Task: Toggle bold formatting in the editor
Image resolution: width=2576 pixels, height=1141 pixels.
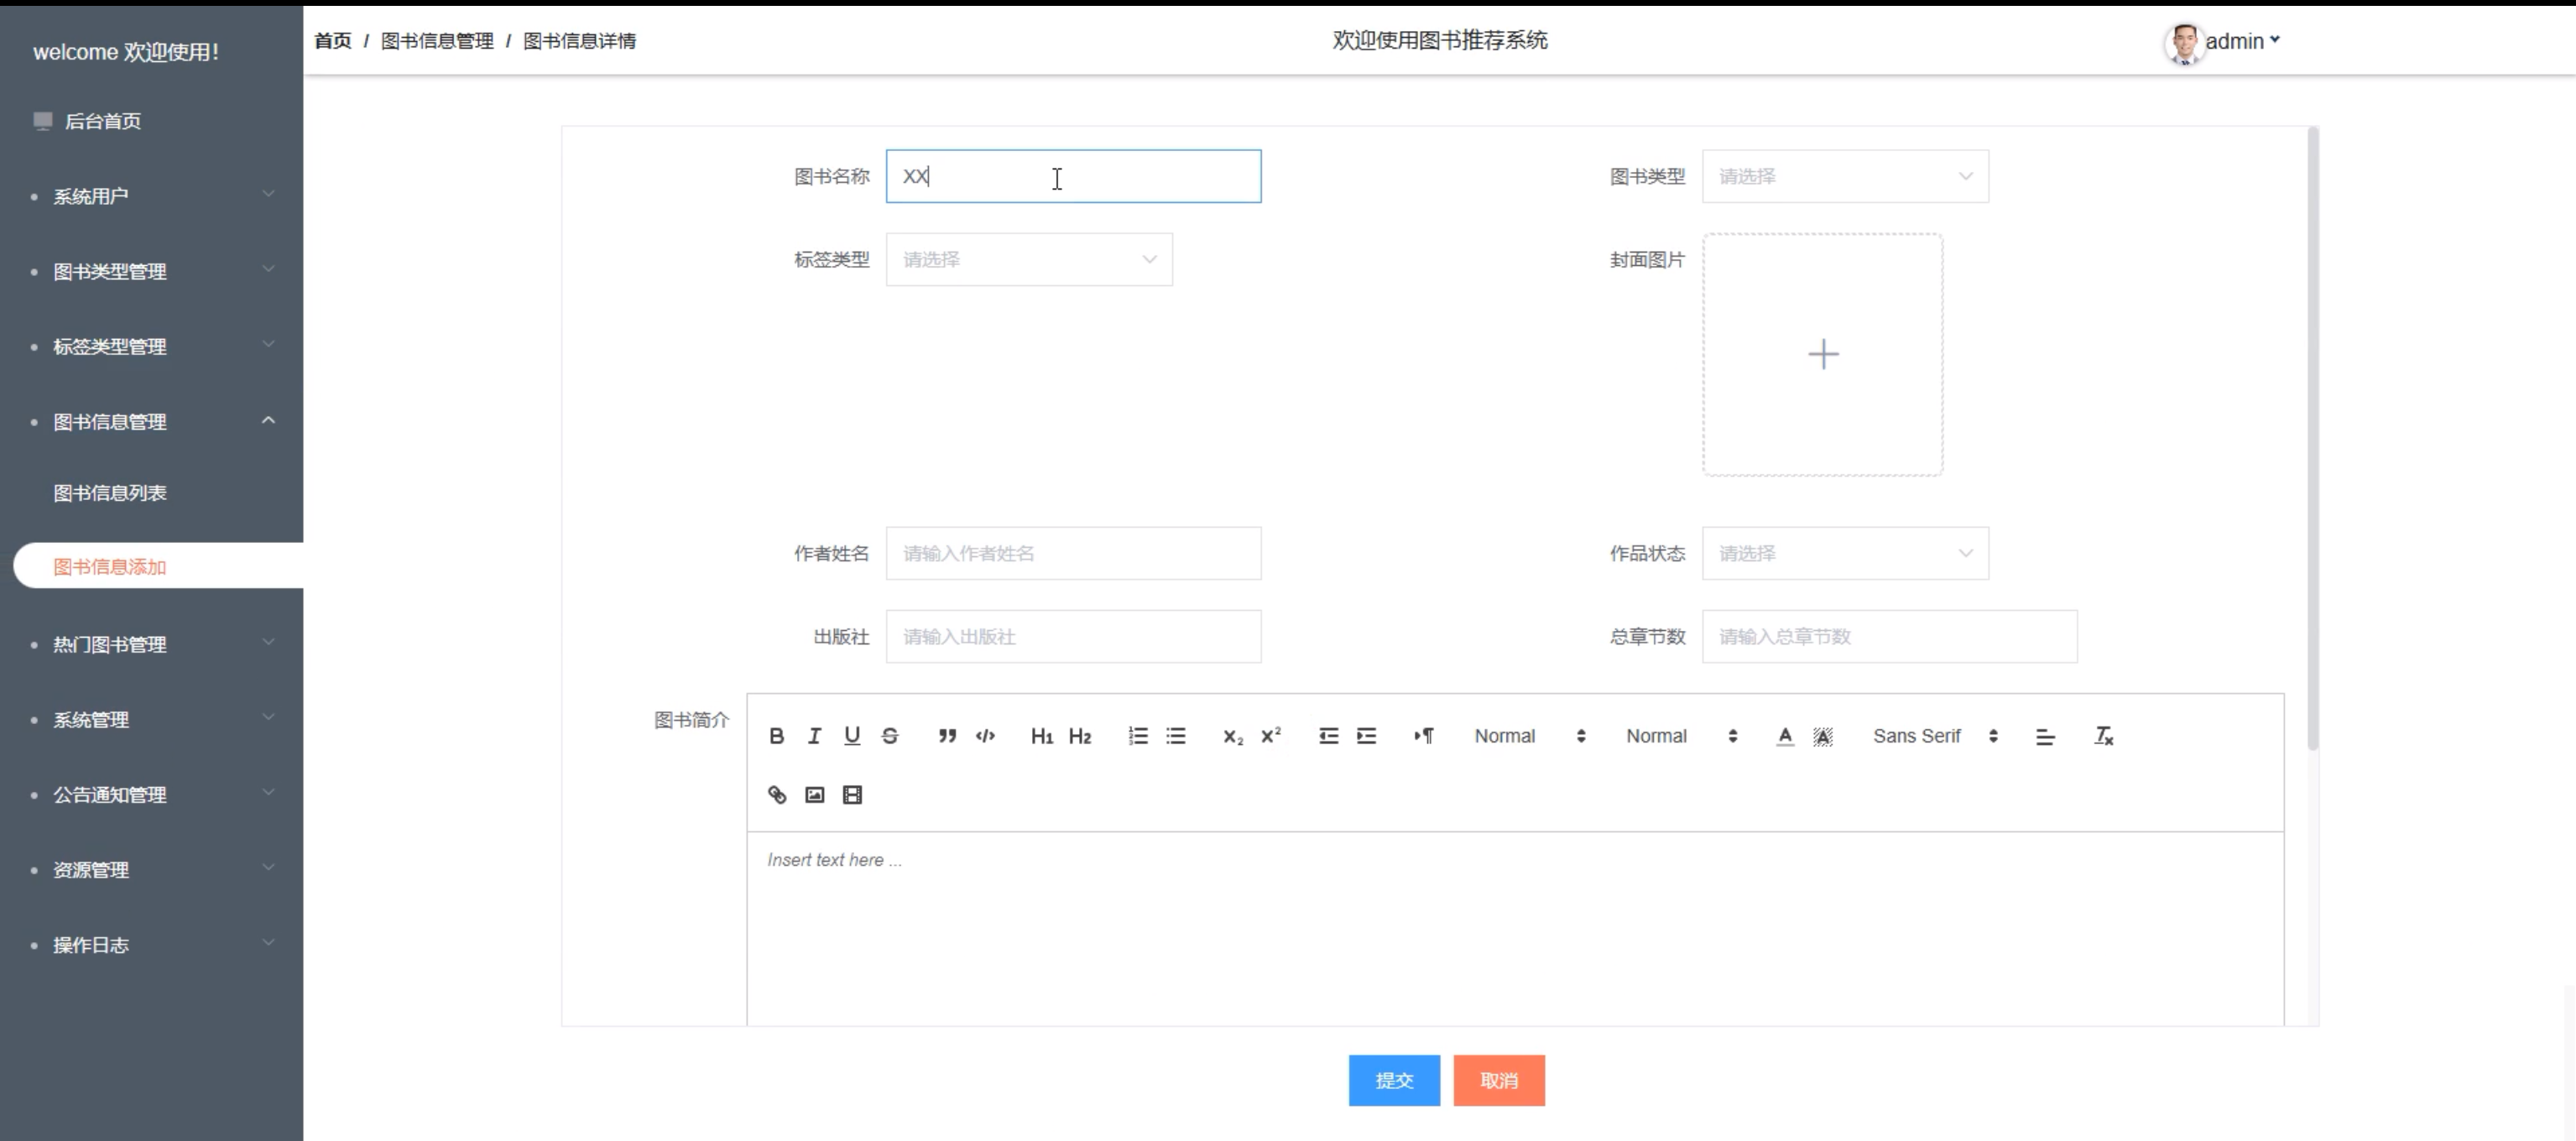Action: [x=776, y=736]
